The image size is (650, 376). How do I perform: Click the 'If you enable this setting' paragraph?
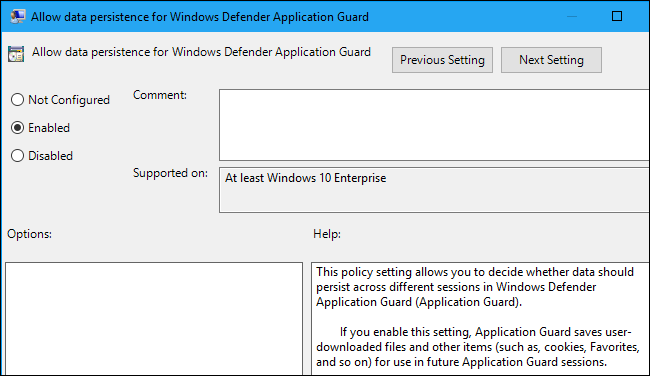(478, 347)
